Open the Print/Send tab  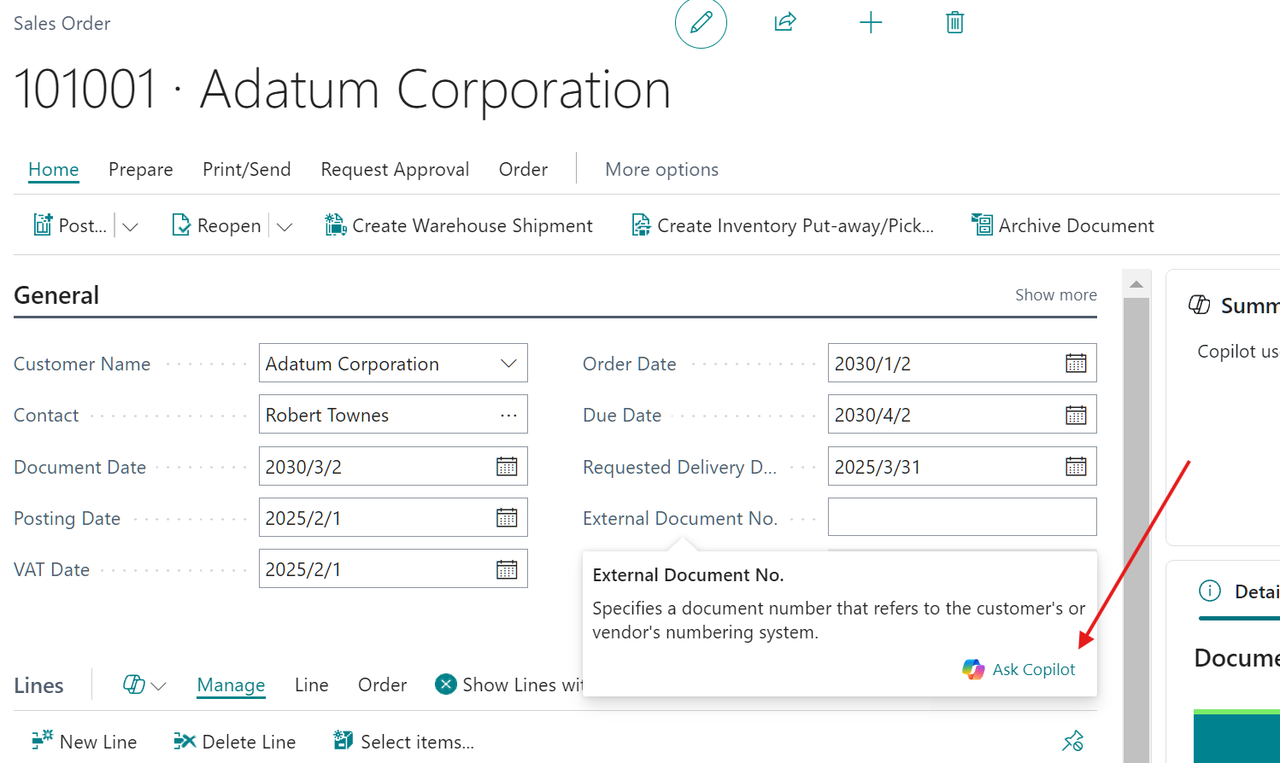pyautogui.click(x=247, y=169)
